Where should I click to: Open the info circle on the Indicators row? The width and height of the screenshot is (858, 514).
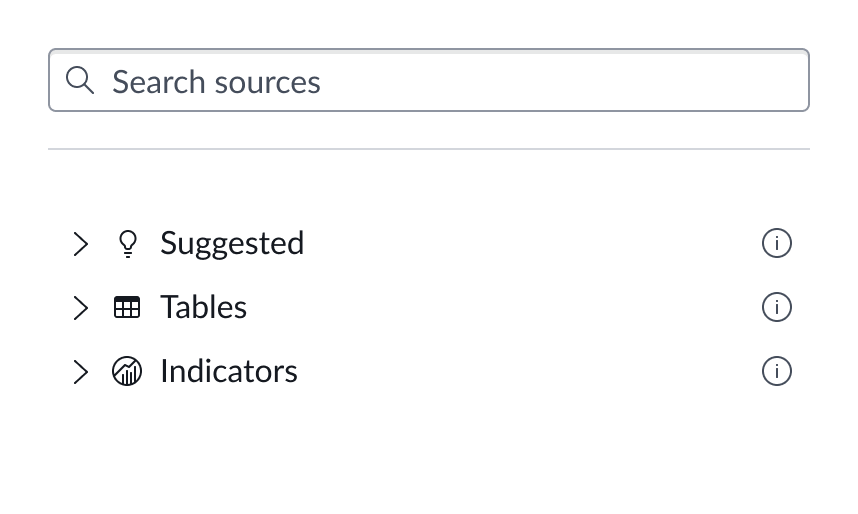pos(777,372)
